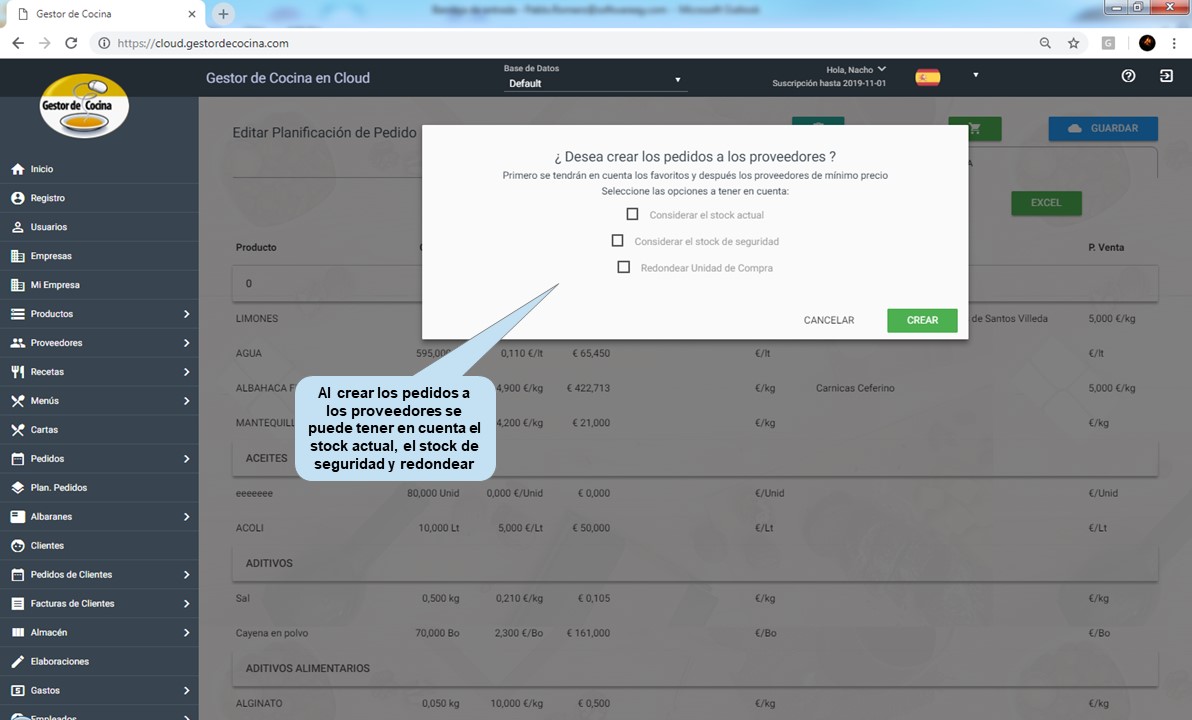The width and height of the screenshot is (1192, 720).
Task: Click the Spanish flag language icon
Action: (928, 77)
